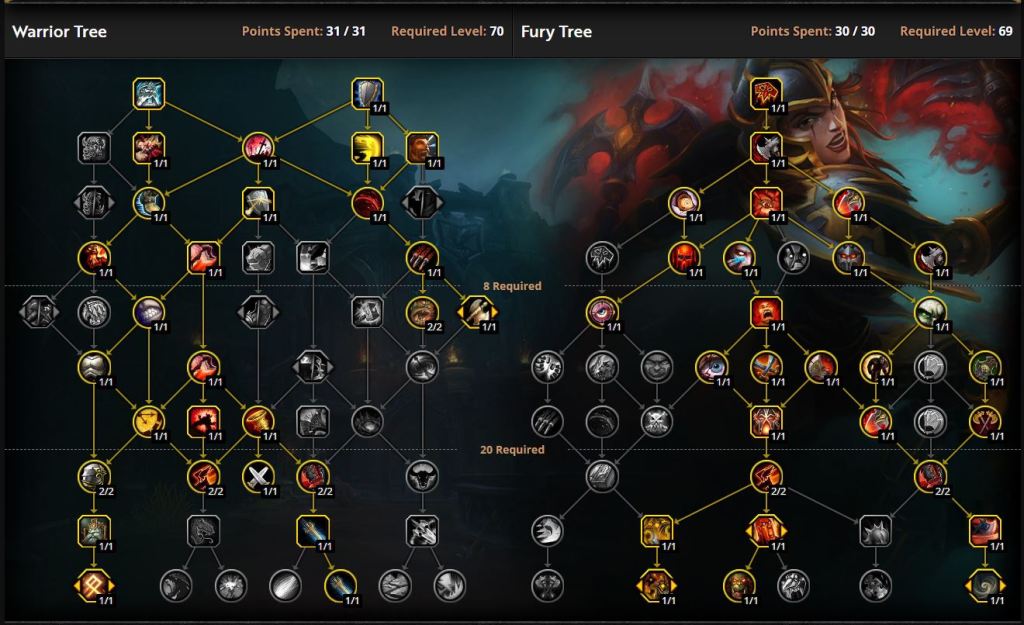Select the two-handed axe talent below Fury's first node
This screenshot has width=1024, height=625.
pos(766,148)
